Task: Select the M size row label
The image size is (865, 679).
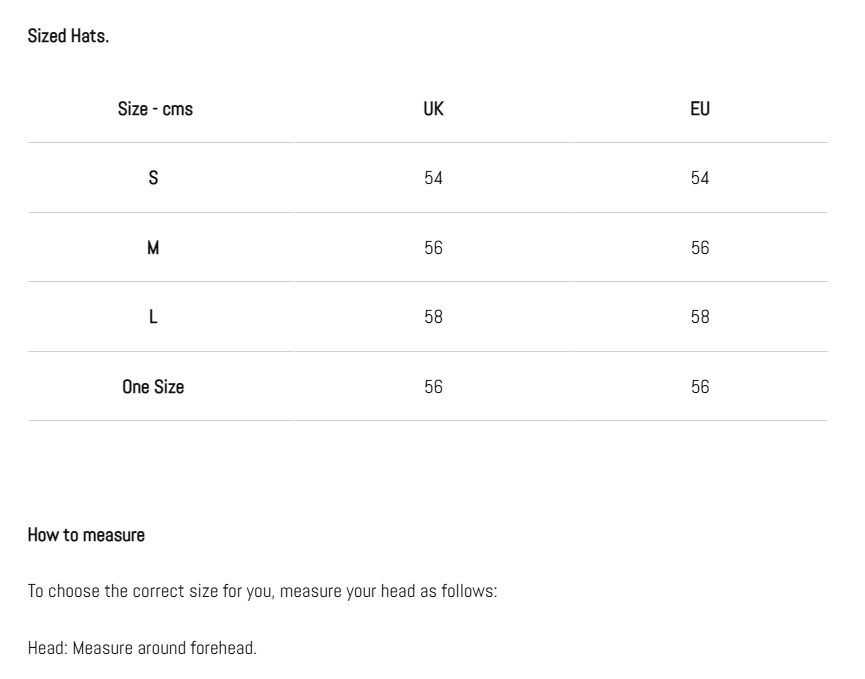Action: point(153,248)
